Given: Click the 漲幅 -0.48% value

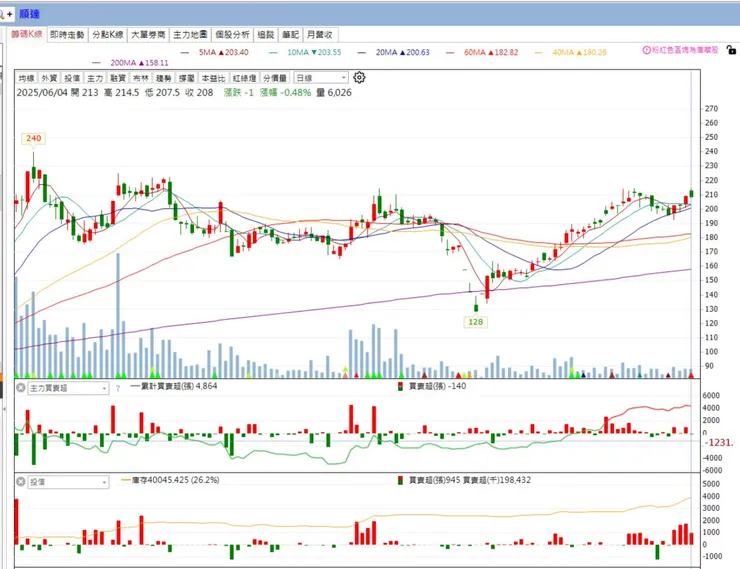Looking at the screenshot, I should (x=285, y=92).
